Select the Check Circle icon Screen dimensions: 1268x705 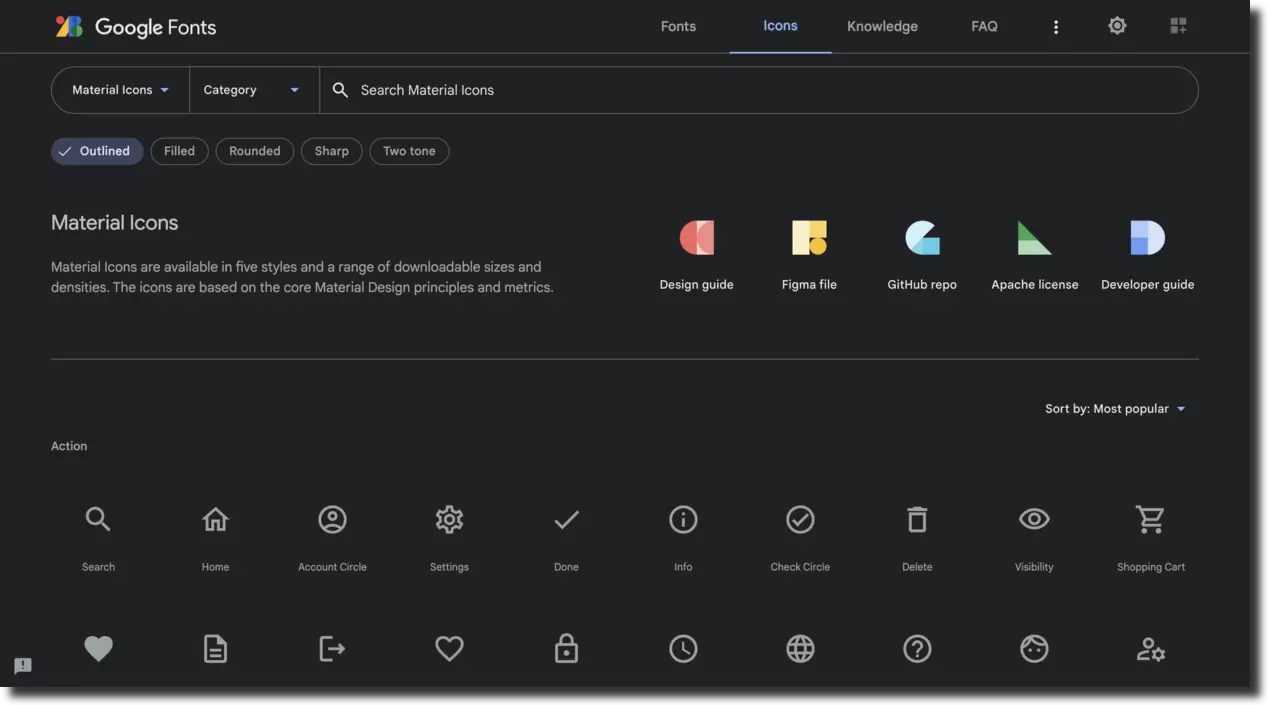(x=800, y=519)
